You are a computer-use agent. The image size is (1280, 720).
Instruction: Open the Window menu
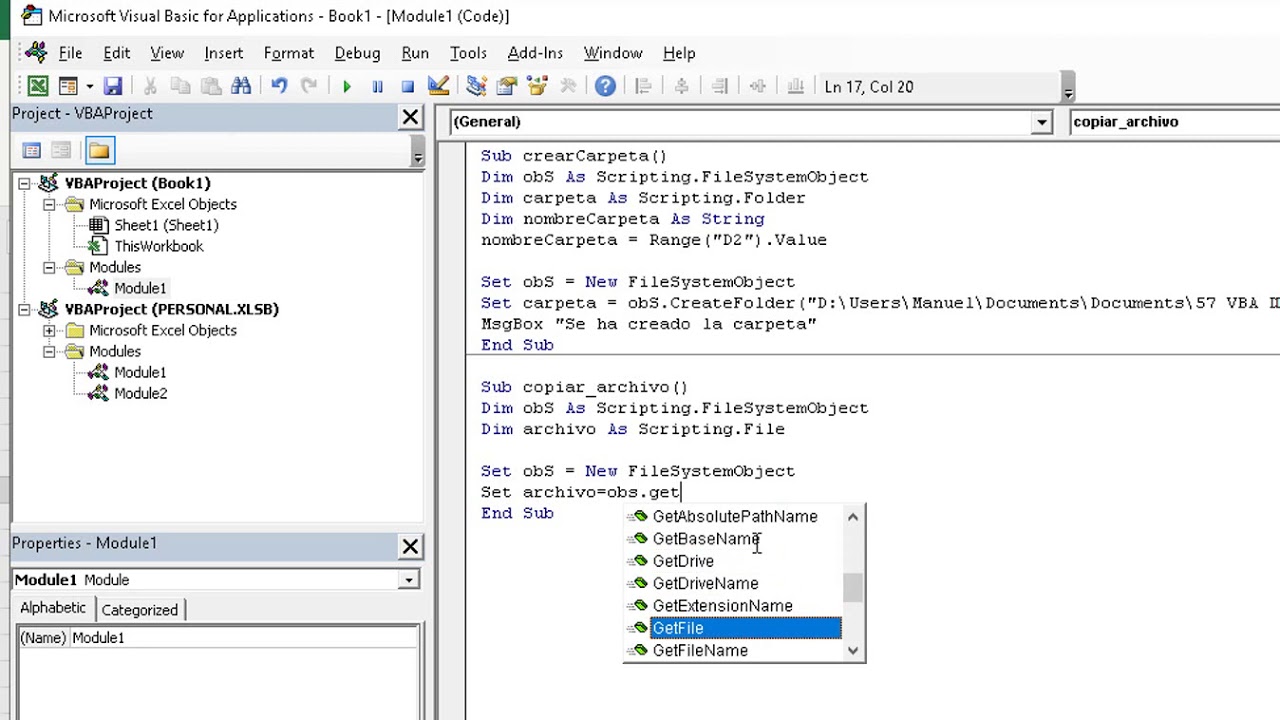click(613, 53)
